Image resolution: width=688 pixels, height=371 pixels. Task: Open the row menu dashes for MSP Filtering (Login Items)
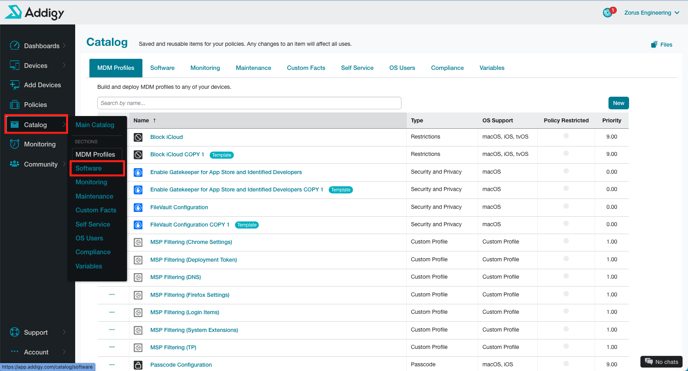point(112,312)
